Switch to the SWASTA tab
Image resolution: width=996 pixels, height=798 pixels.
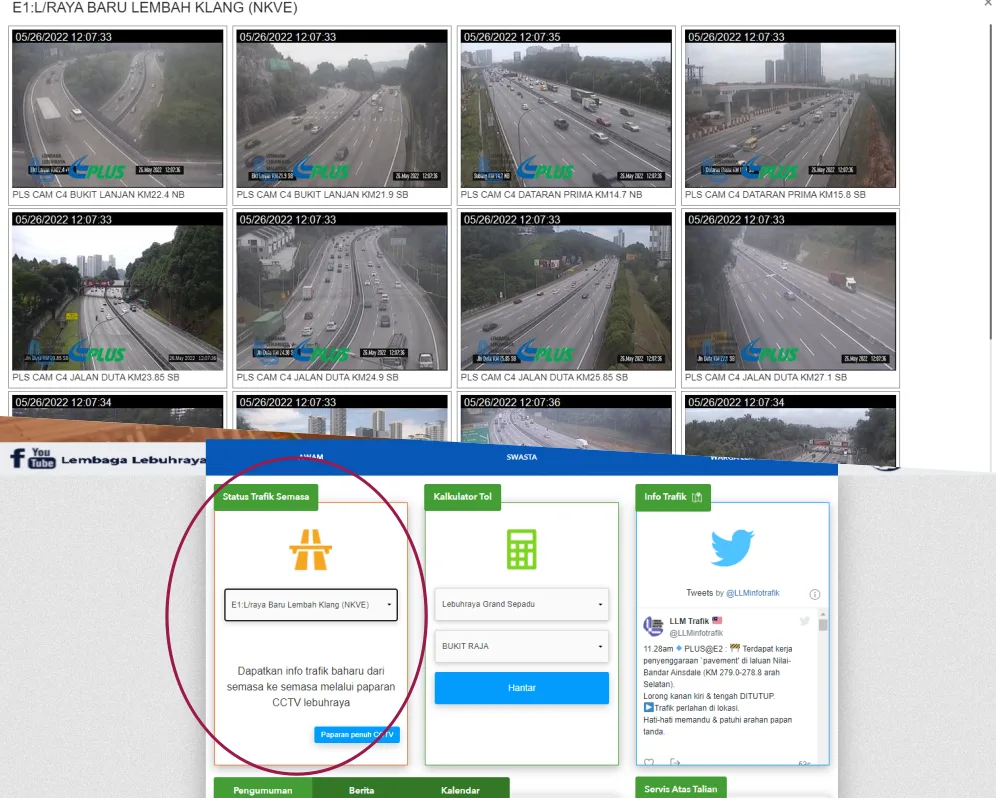pyautogui.click(x=521, y=457)
